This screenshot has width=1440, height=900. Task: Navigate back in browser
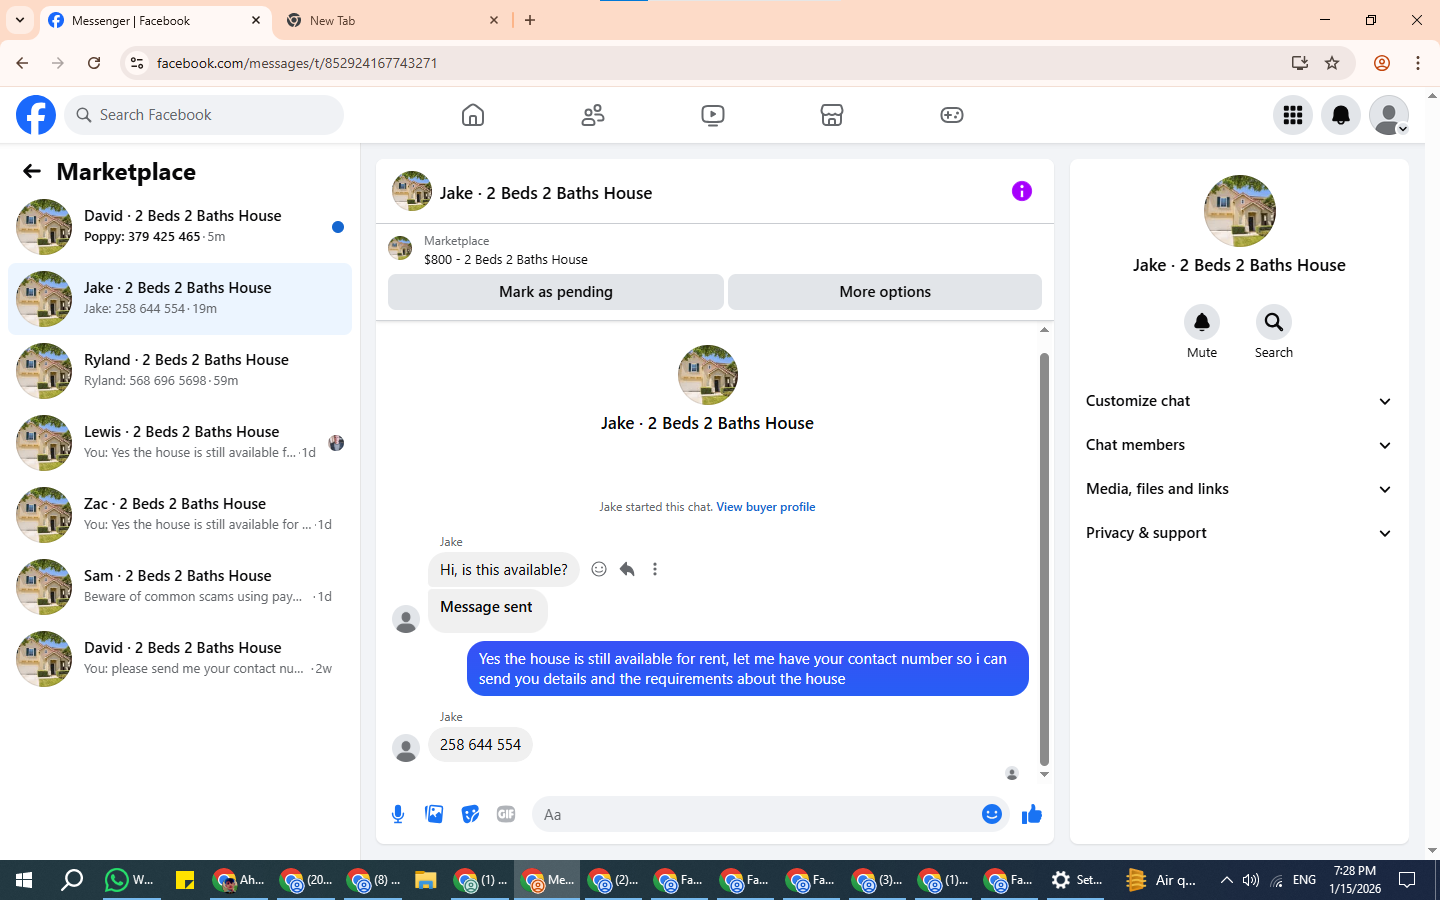point(22,63)
